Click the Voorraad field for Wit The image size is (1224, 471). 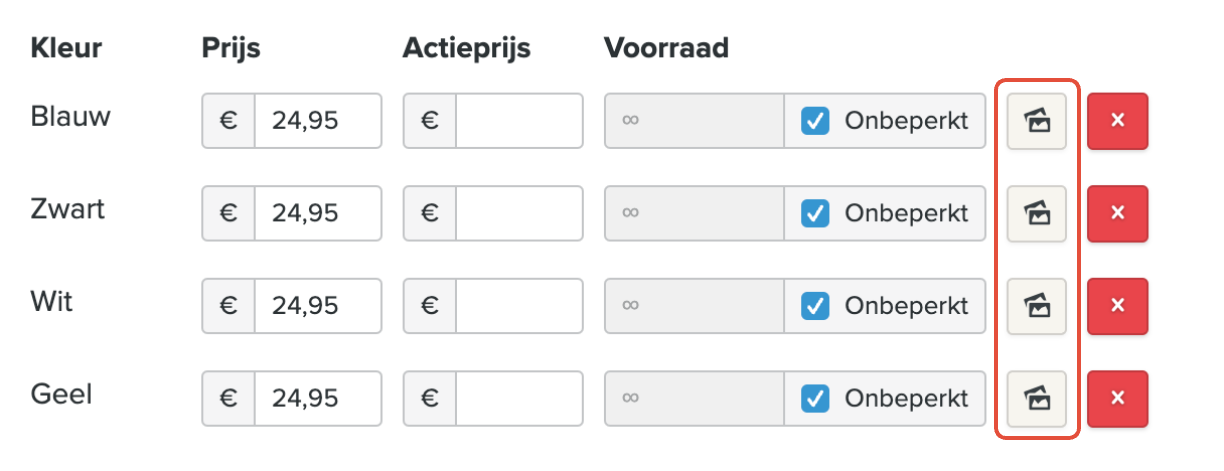pyautogui.click(x=694, y=306)
